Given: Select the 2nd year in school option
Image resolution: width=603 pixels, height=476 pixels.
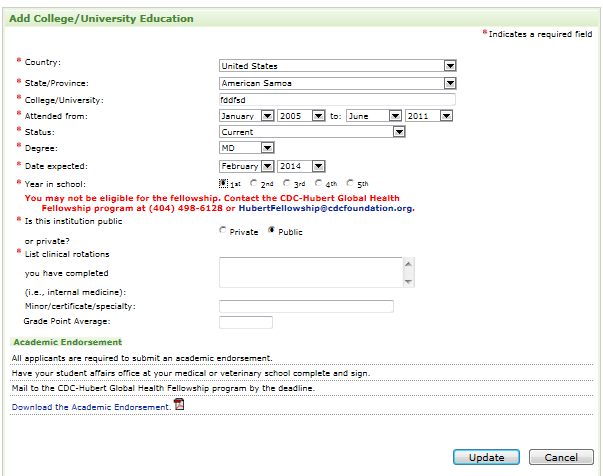Looking at the screenshot, I should (255, 184).
